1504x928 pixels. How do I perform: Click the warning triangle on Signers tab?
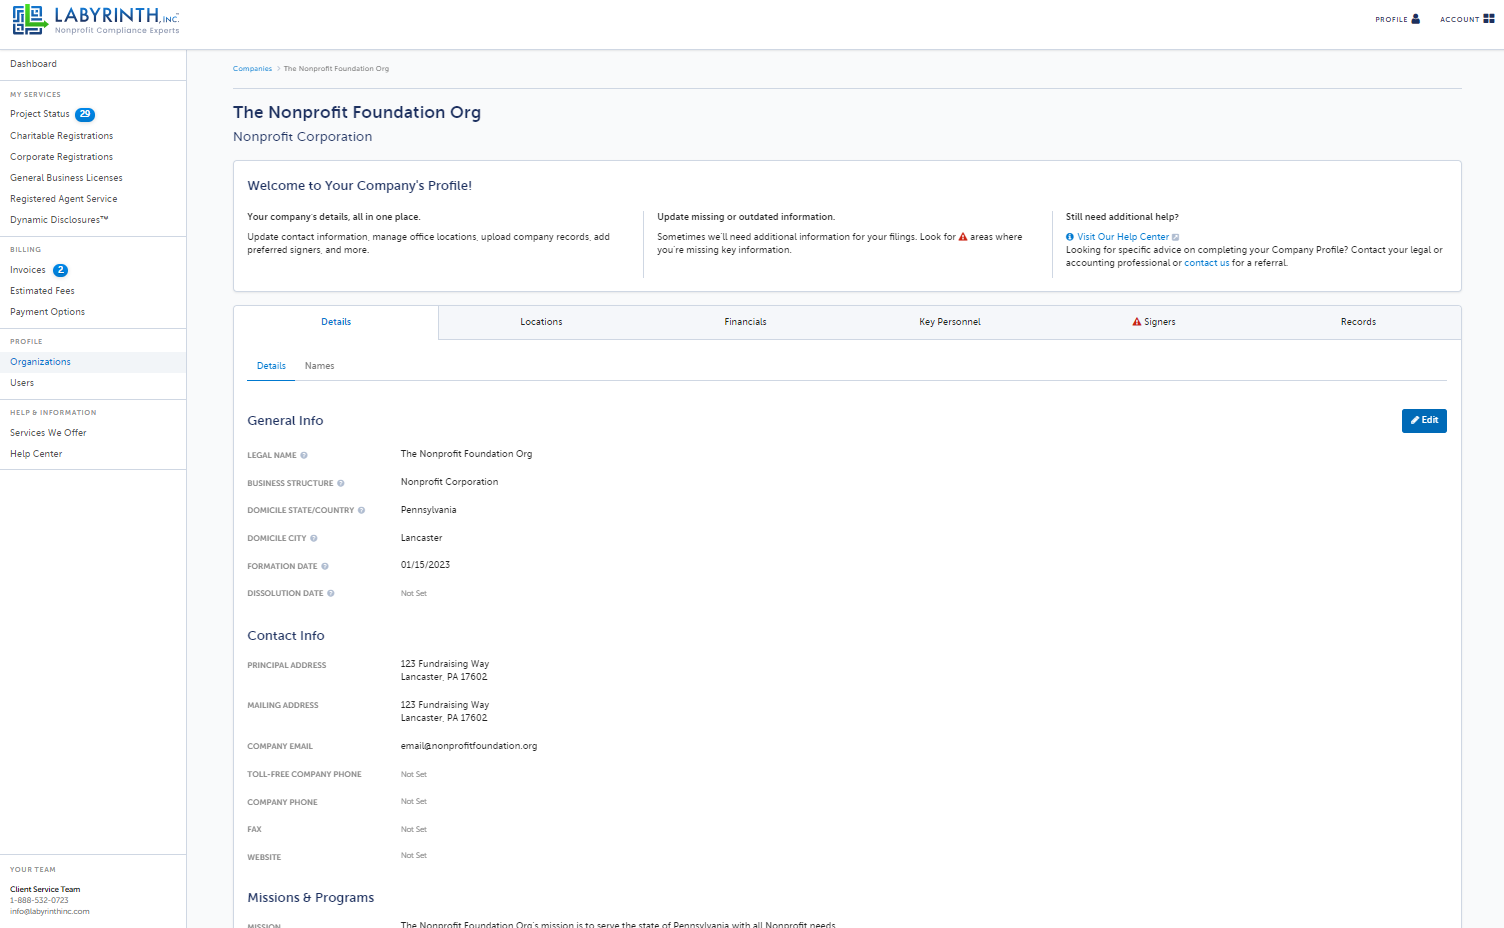point(1137,322)
